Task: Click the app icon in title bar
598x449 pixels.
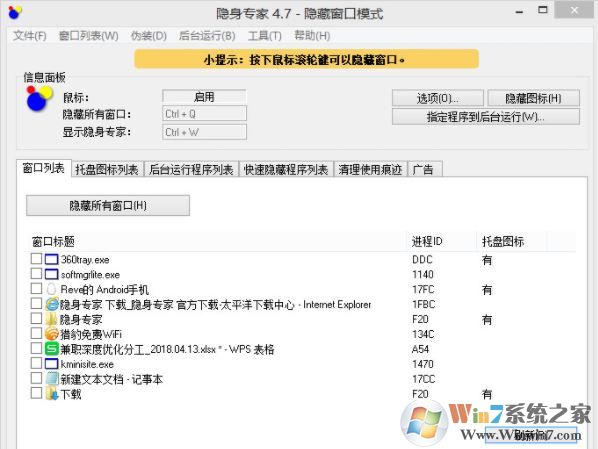Action: tap(15, 13)
